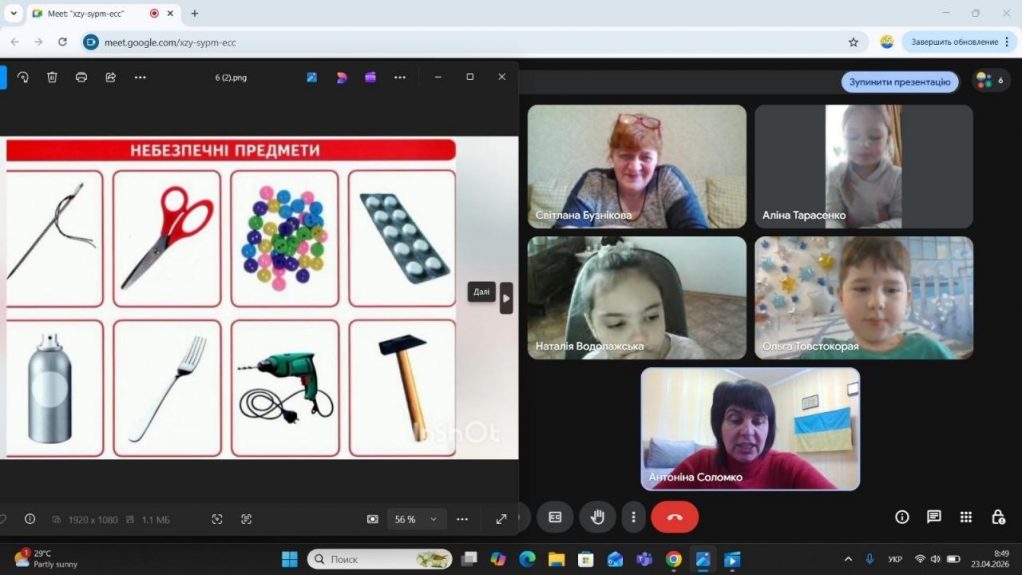Expand the 56 % zoom dropdown
The height and width of the screenshot is (575, 1022).
[x=415, y=519]
